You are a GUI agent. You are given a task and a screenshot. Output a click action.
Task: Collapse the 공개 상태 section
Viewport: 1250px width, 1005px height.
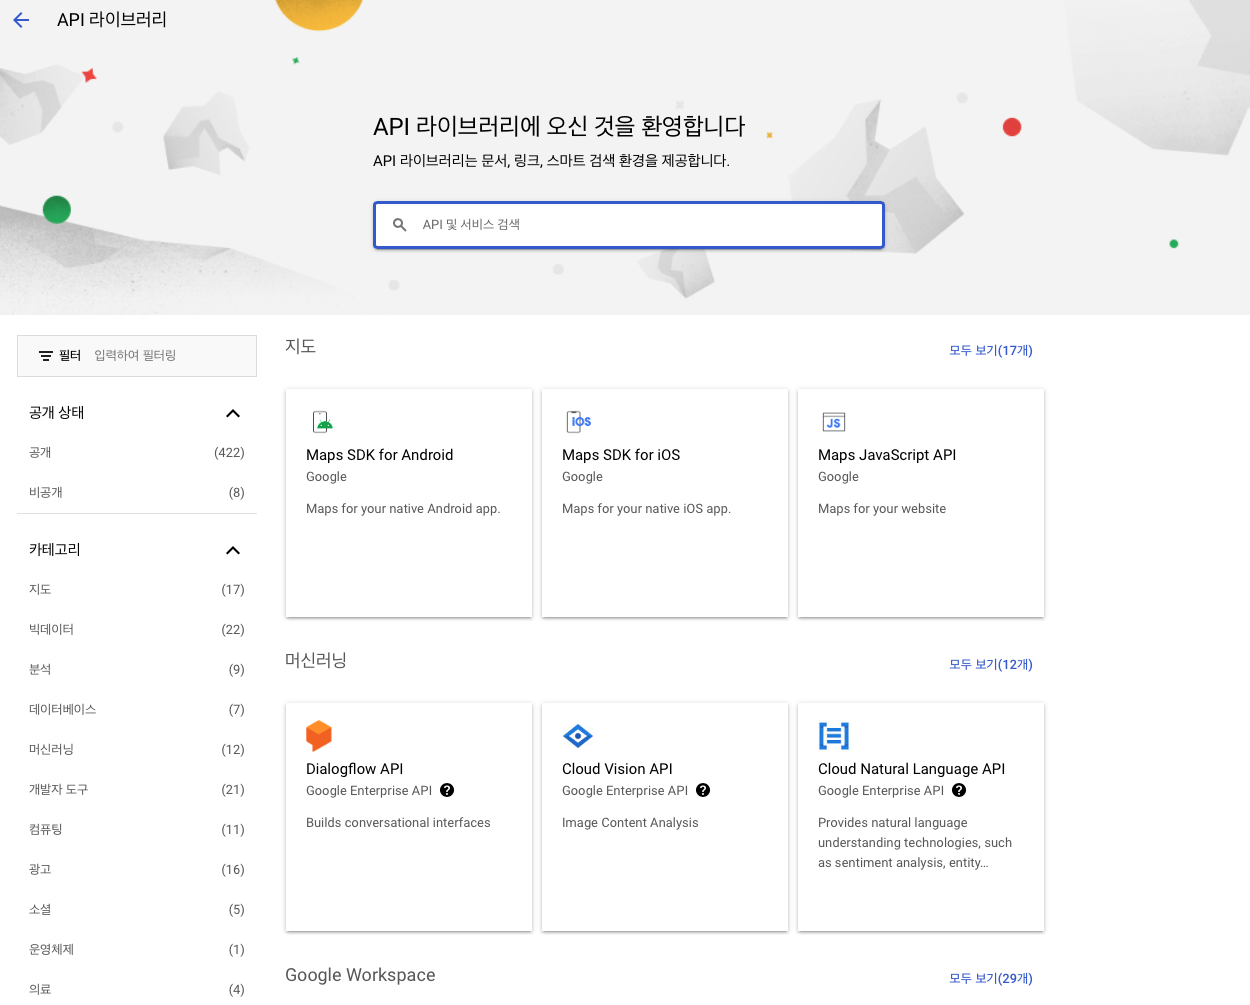tap(233, 413)
